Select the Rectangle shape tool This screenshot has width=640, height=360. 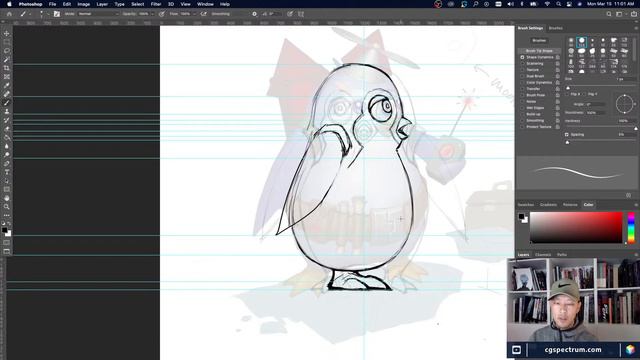tap(7, 189)
